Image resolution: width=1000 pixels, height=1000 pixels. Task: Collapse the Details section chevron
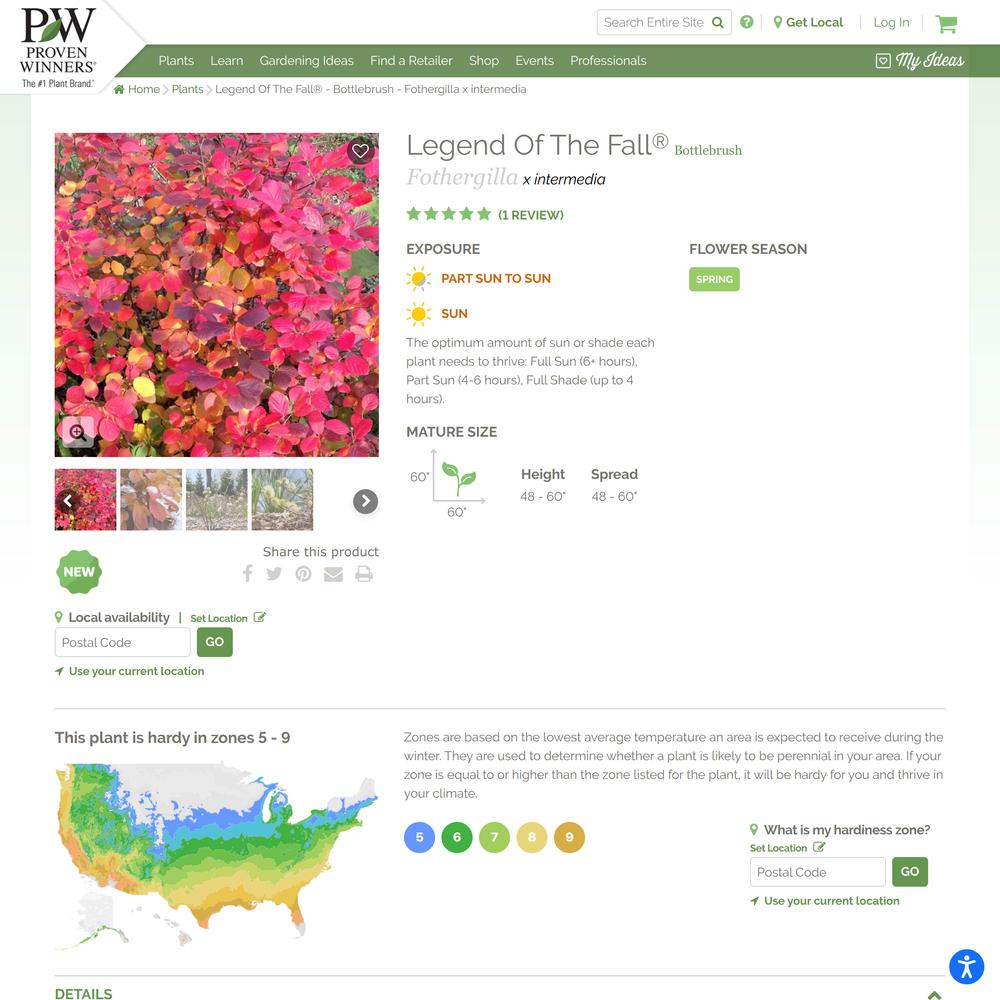[x=934, y=994]
